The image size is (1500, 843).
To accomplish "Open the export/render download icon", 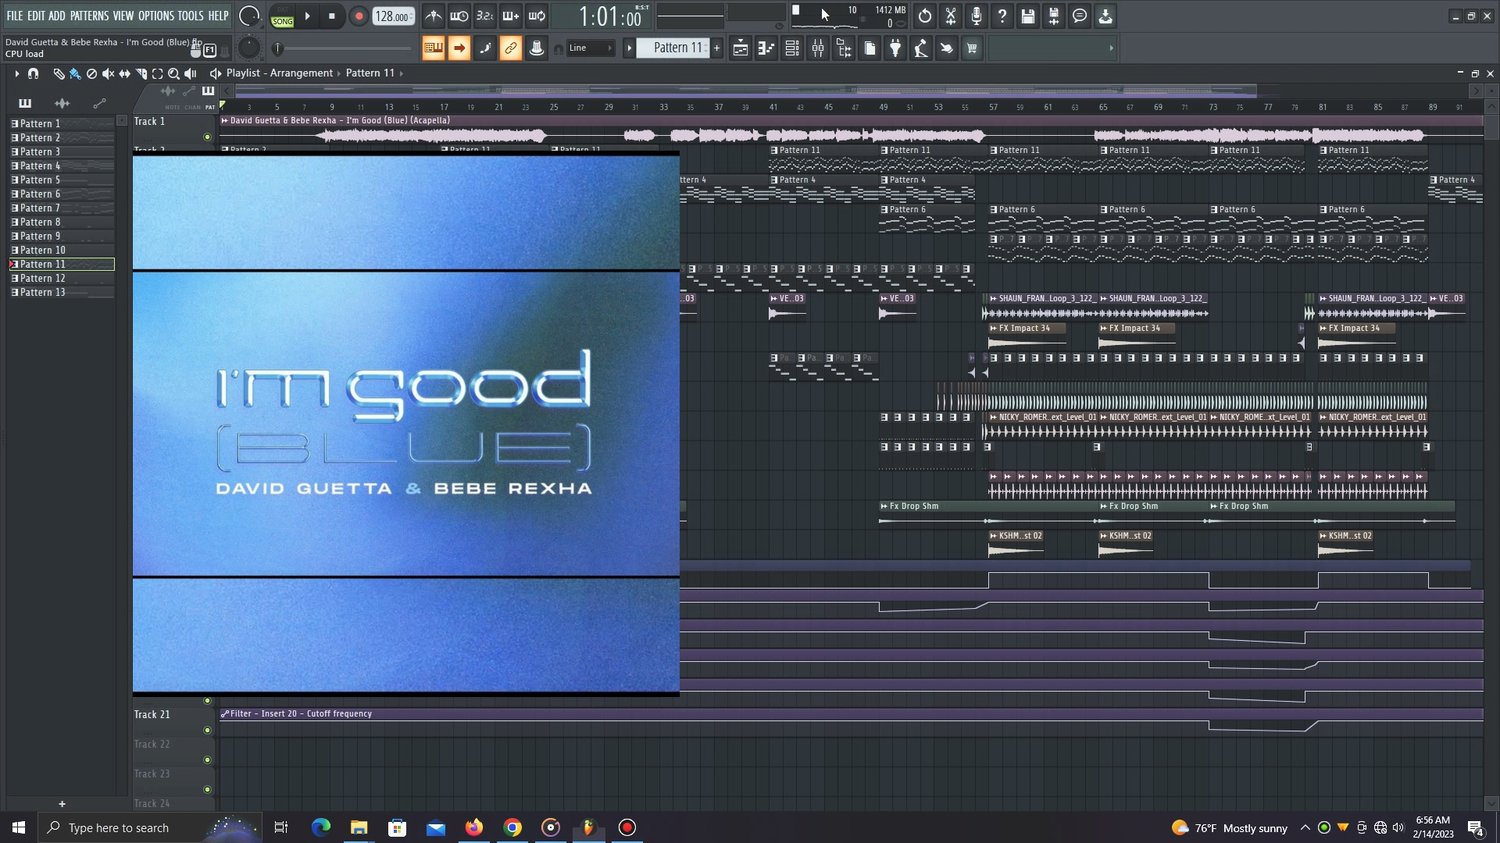I will [1105, 16].
